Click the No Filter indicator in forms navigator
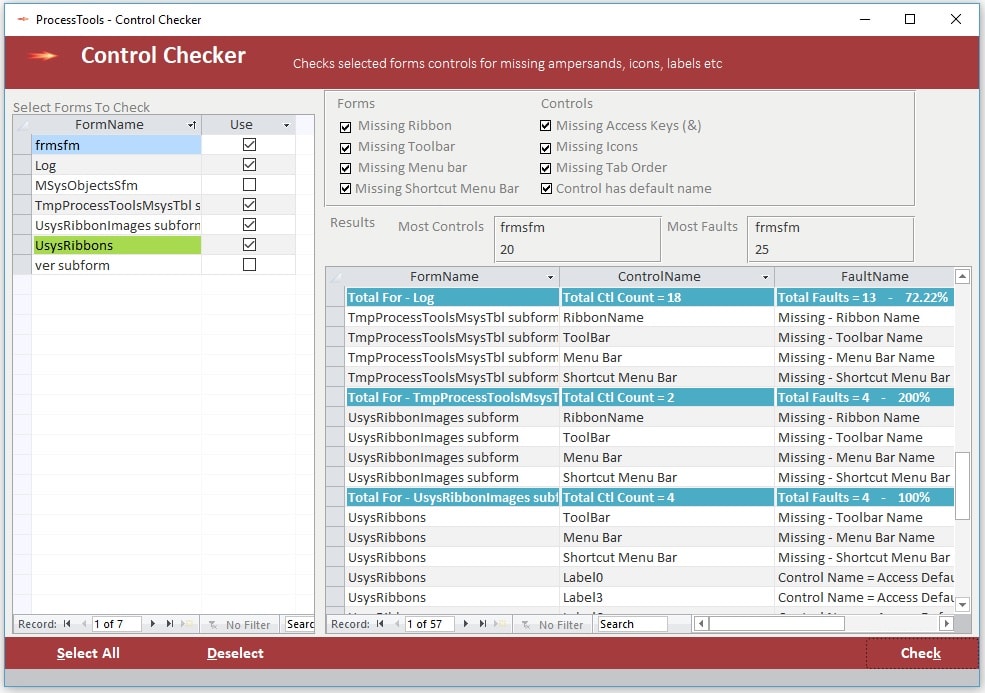This screenshot has height=693, width=985. 240,625
